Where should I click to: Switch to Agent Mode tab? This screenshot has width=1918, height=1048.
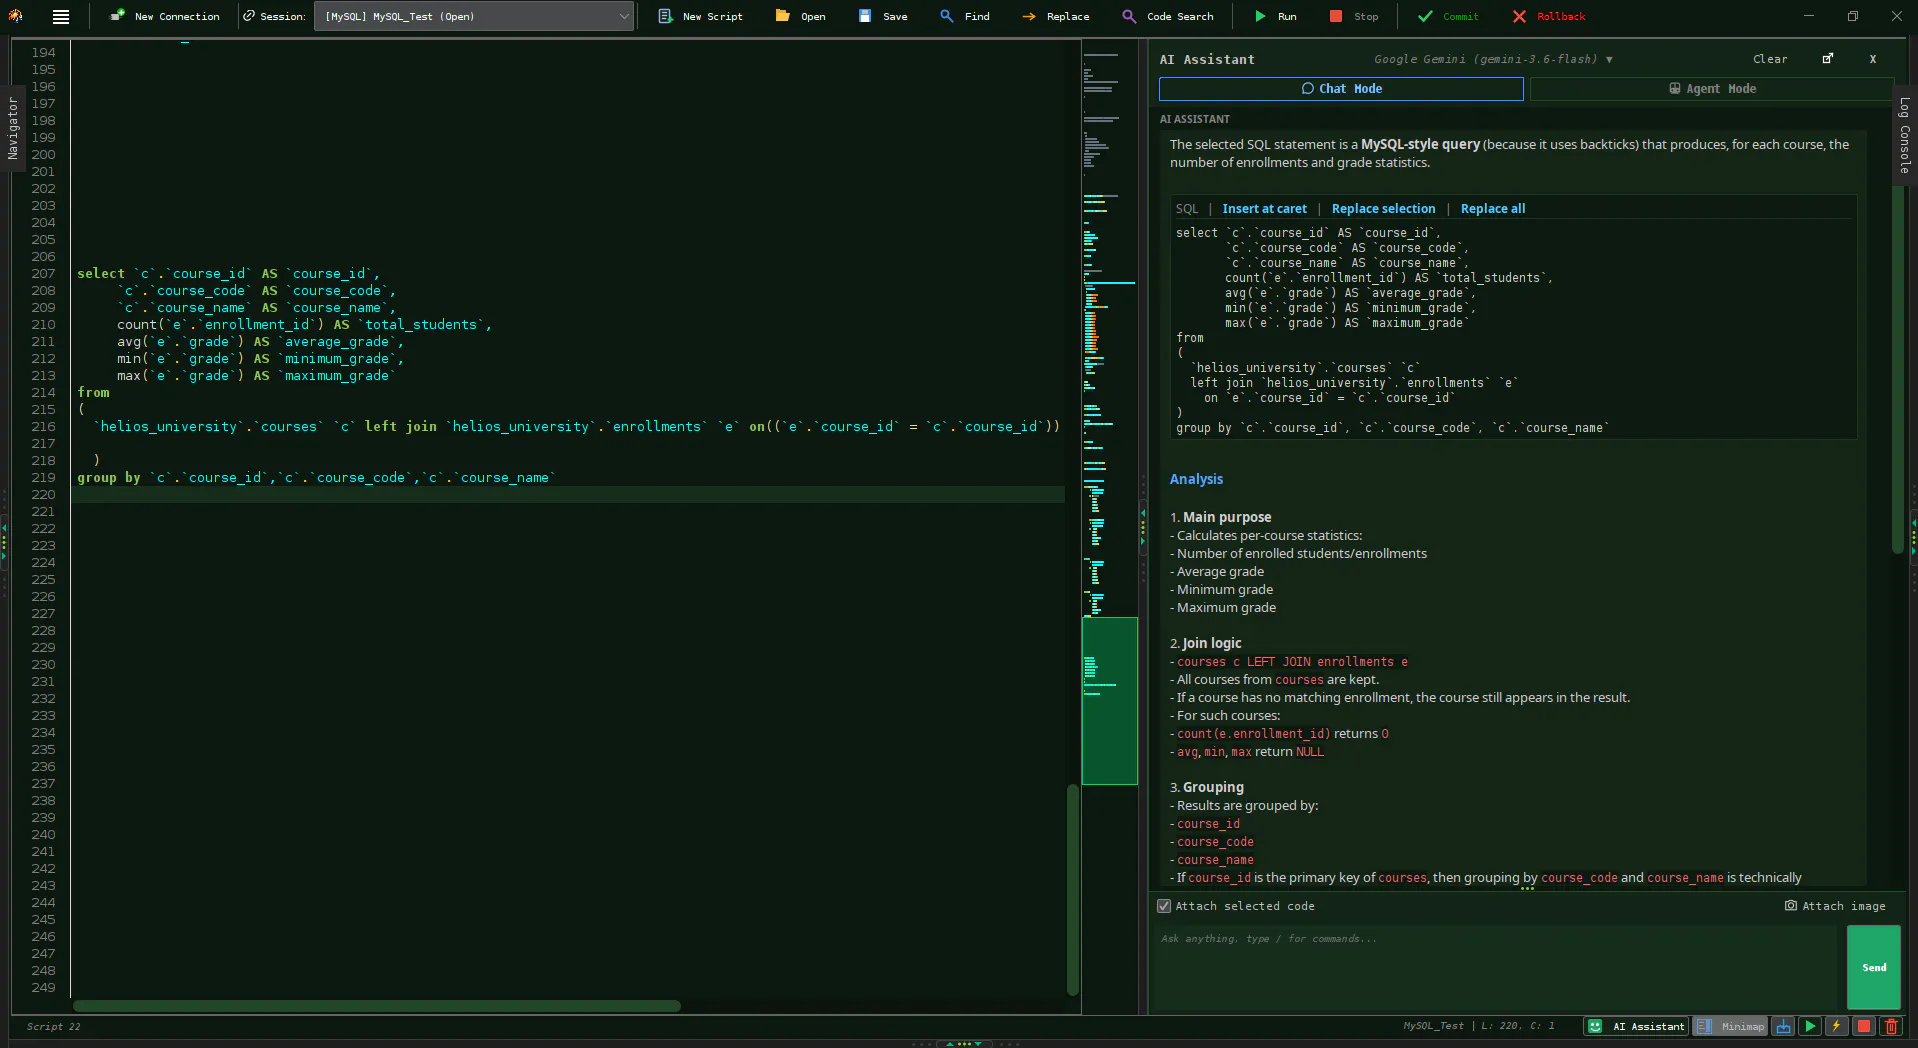(1712, 89)
